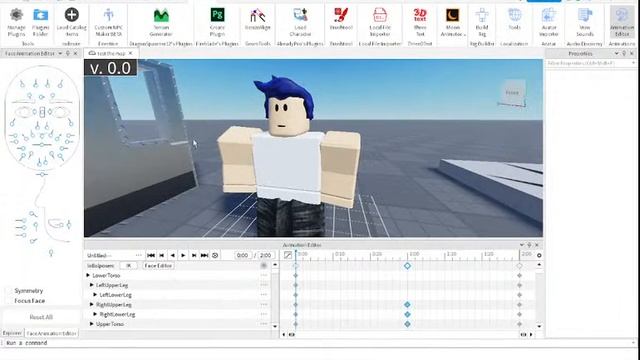Open the LowerTorso track options menu
This screenshot has height=360, width=640.
pyautogui.click(x=264, y=276)
